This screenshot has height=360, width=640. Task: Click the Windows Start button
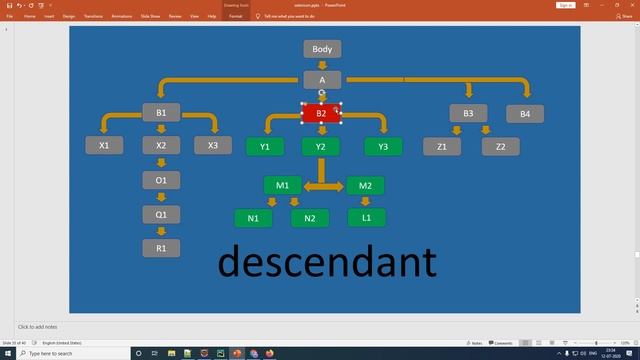coord(8,353)
